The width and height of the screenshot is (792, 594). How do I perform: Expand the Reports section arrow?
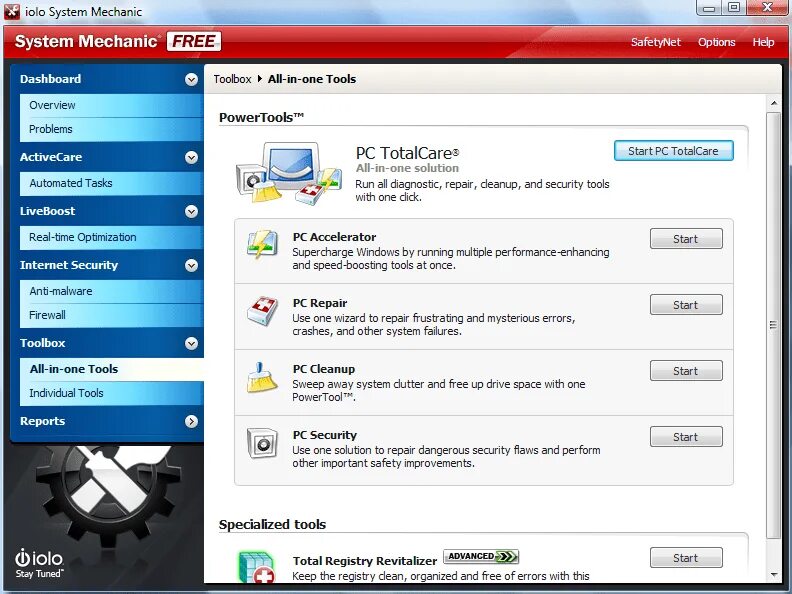pos(191,421)
